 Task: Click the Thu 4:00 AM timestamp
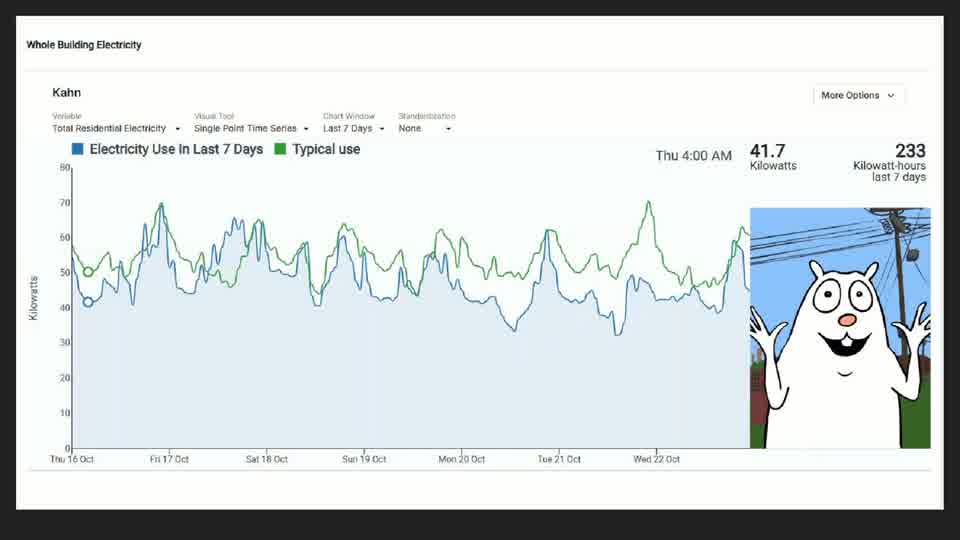(x=694, y=156)
